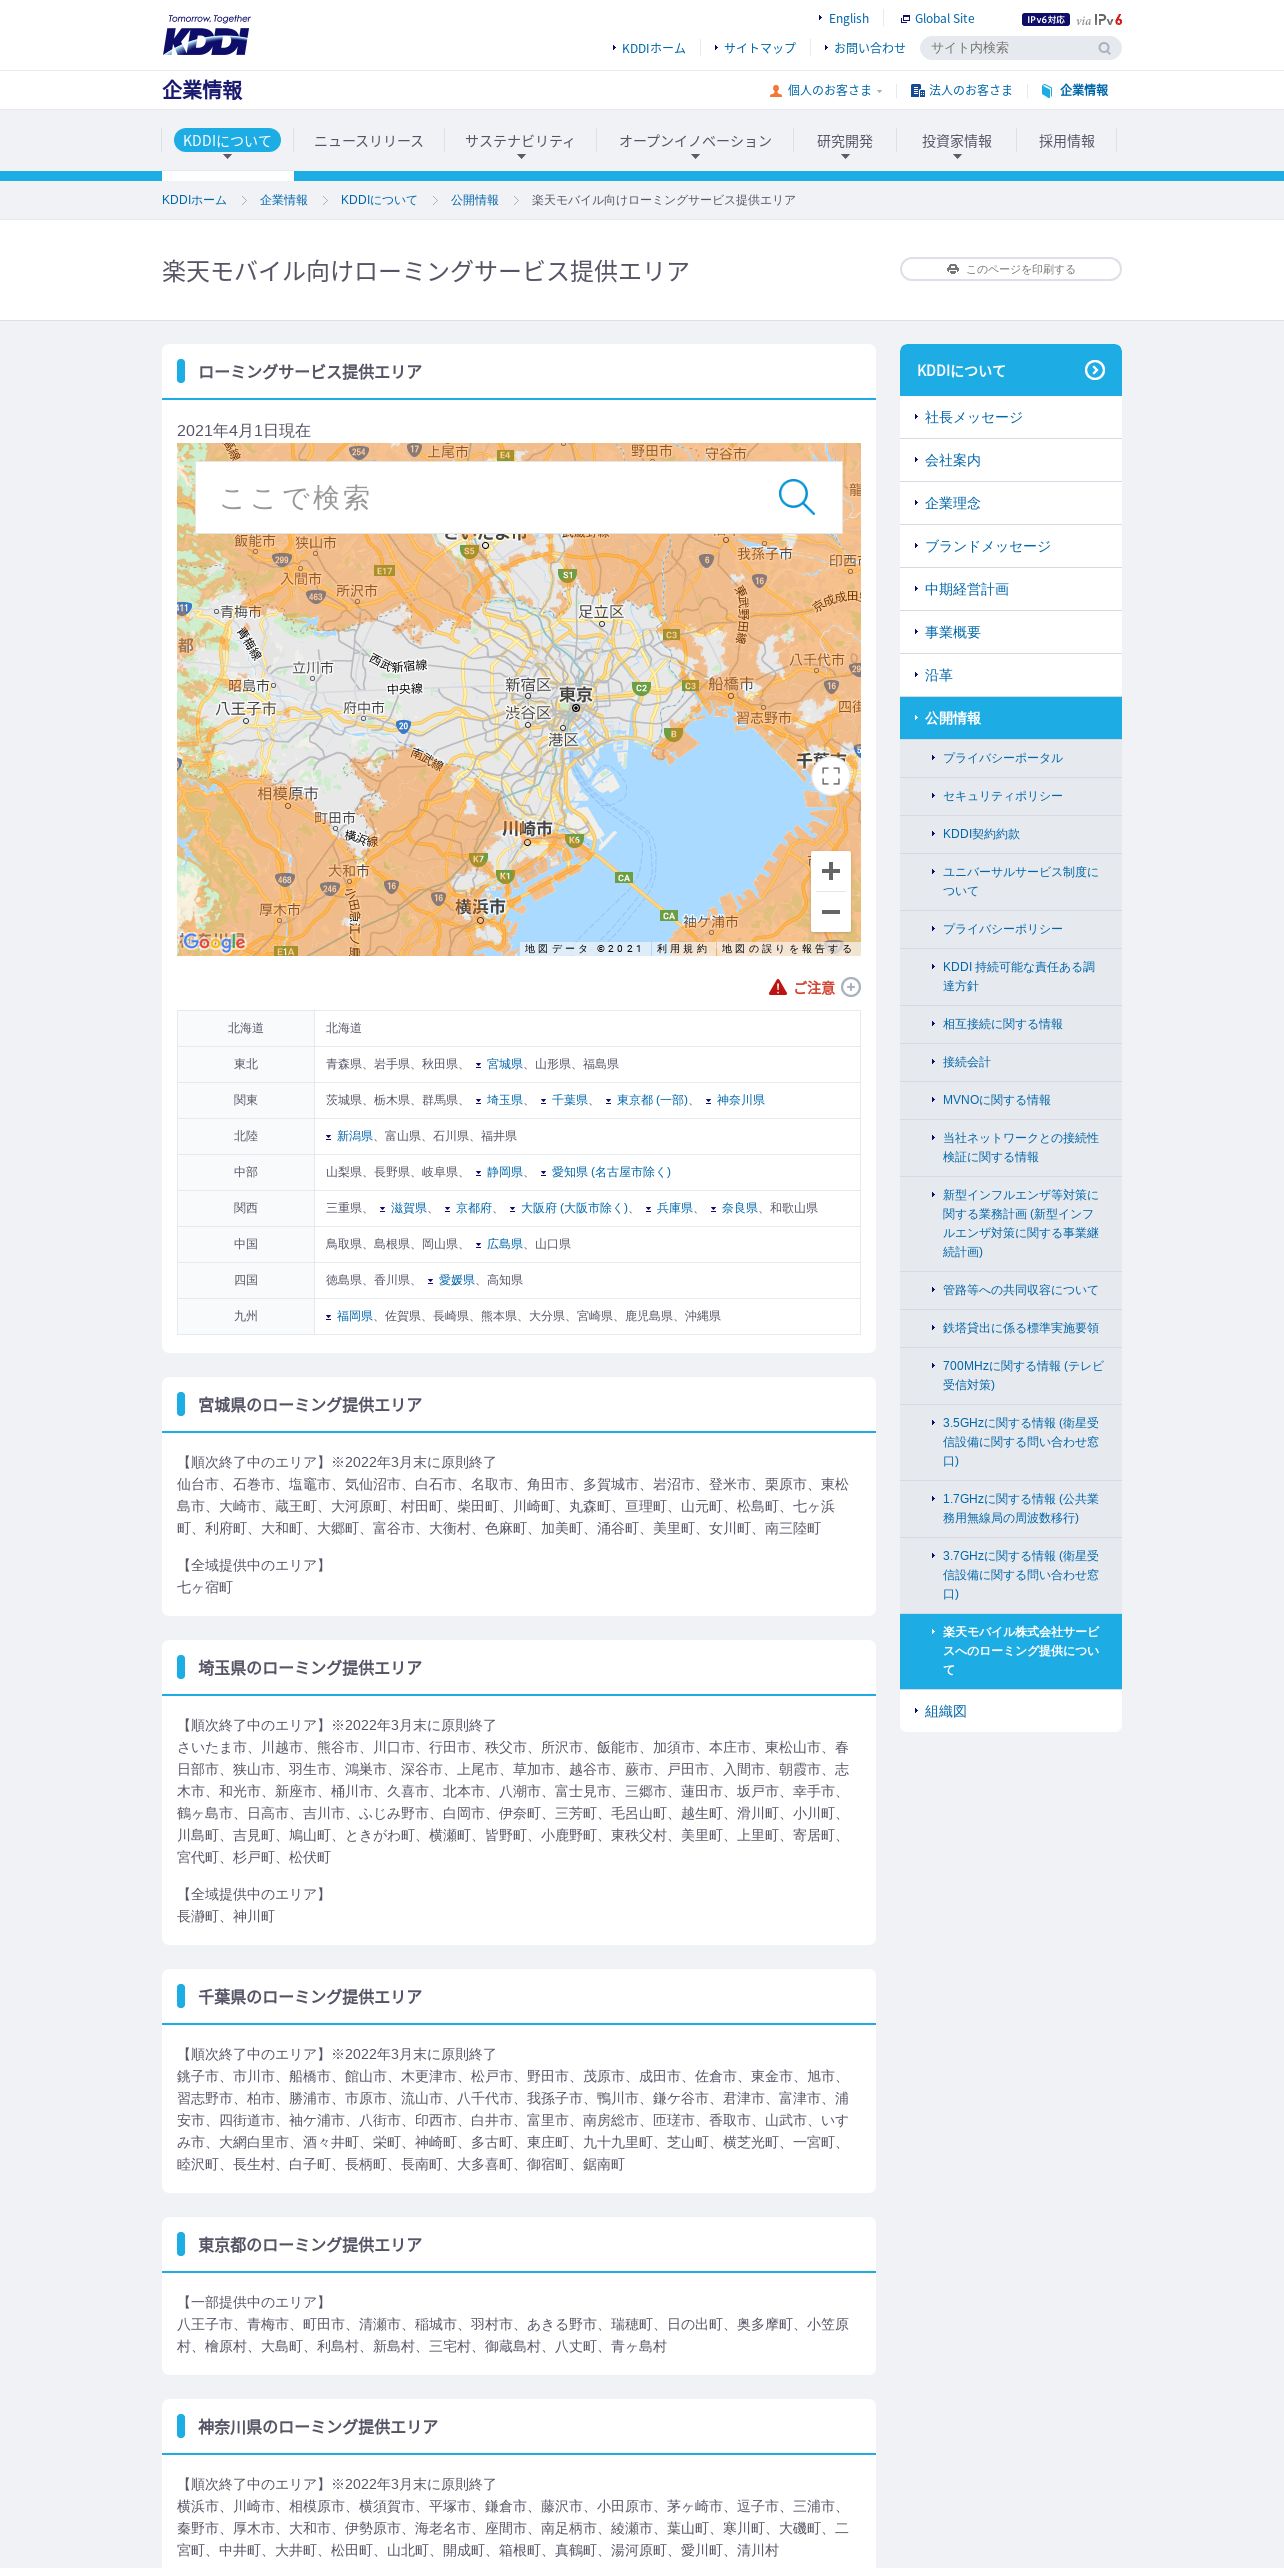Click the site search magnifier icon
The height and width of the screenshot is (2568, 1284).
tap(1104, 48)
